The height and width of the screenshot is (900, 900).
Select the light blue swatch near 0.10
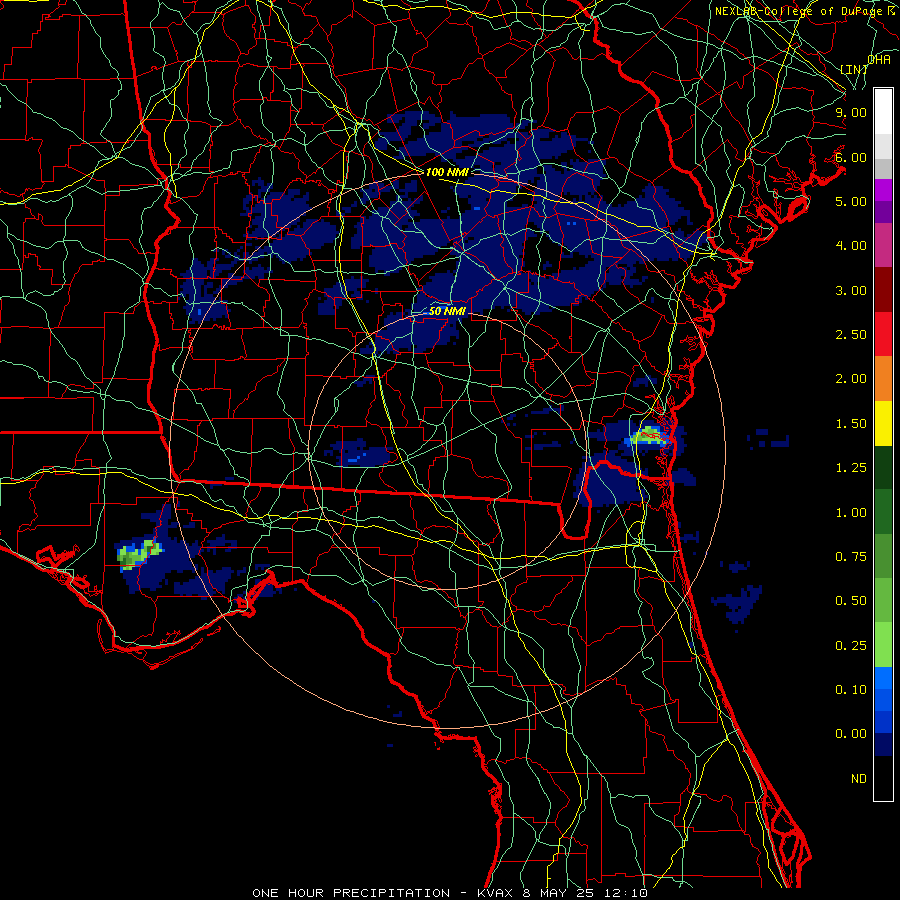[883, 678]
